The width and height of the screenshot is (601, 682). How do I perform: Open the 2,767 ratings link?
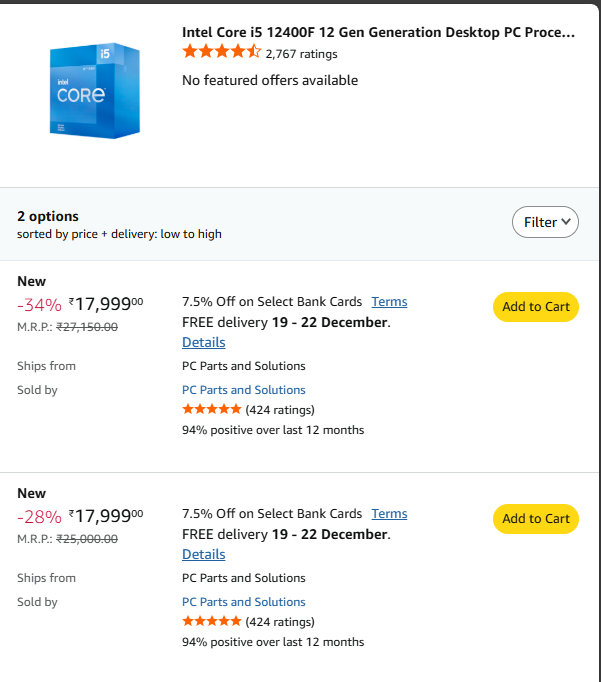pyautogui.click(x=301, y=54)
